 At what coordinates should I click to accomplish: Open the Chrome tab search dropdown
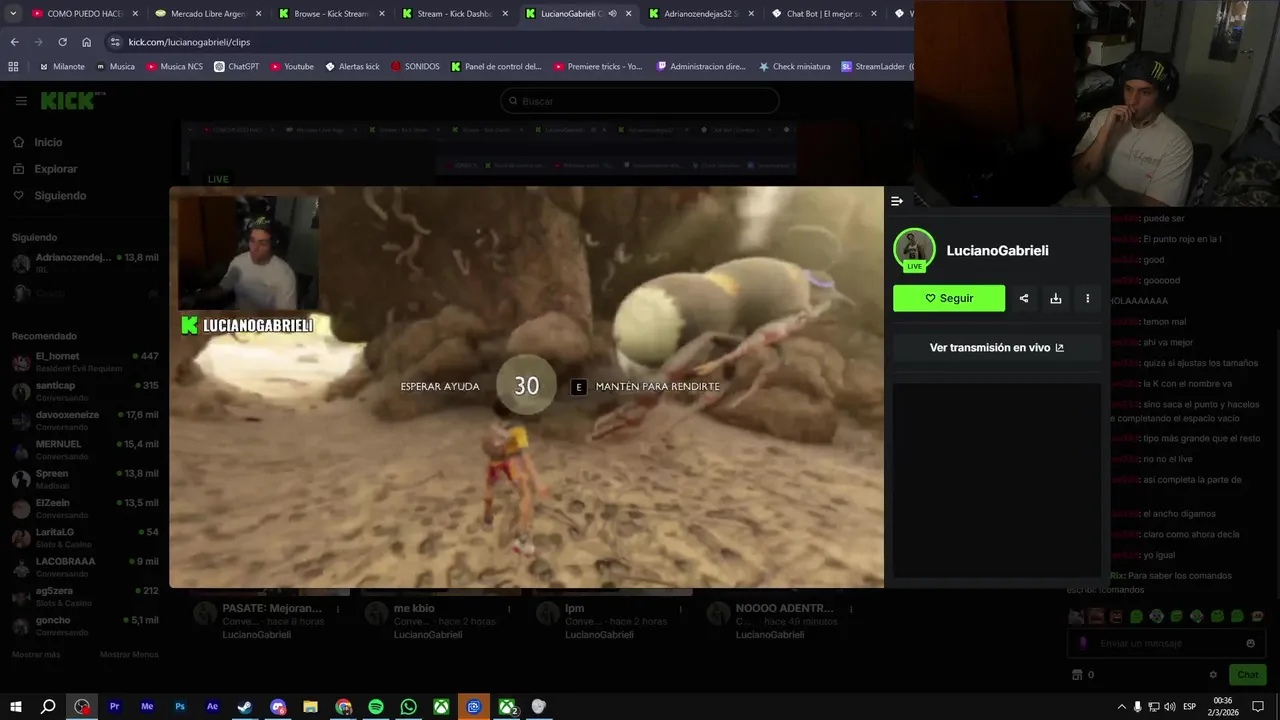[13, 14]
